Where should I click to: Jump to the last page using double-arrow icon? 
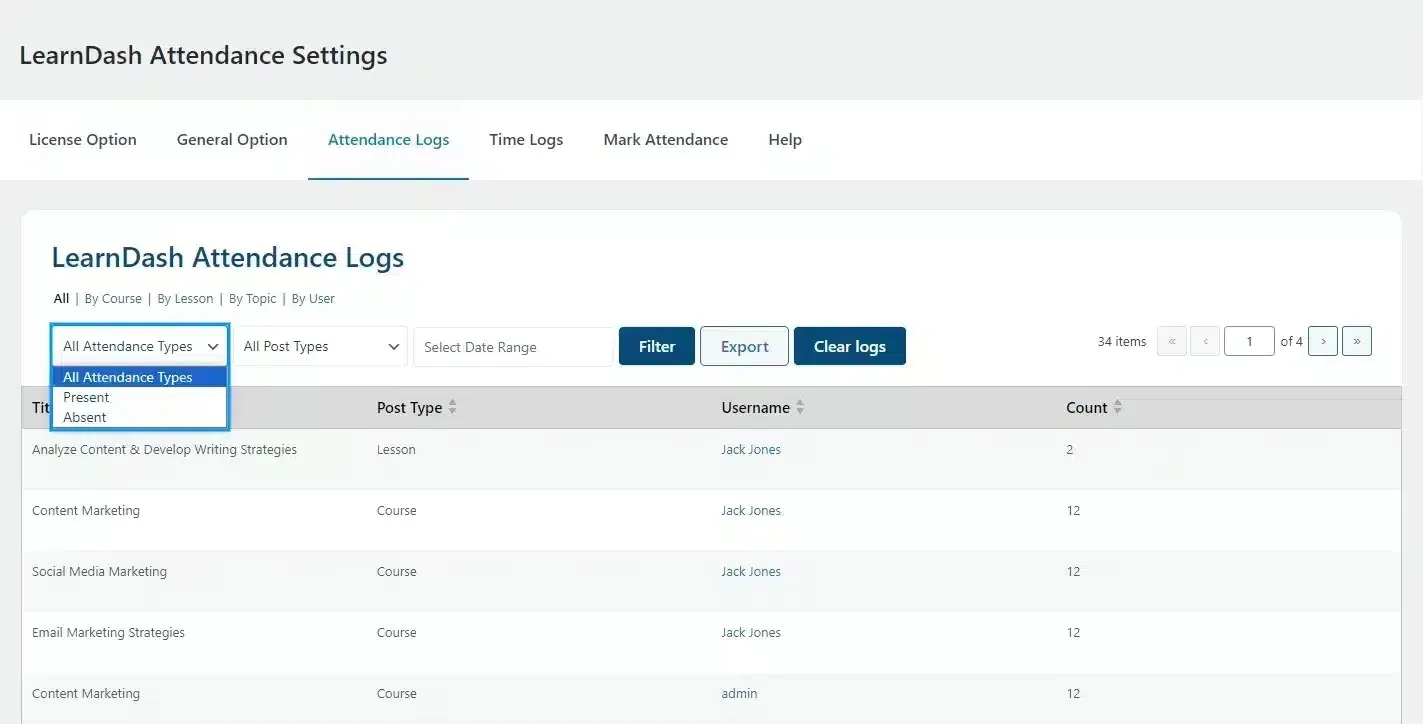click(1356, 341)
